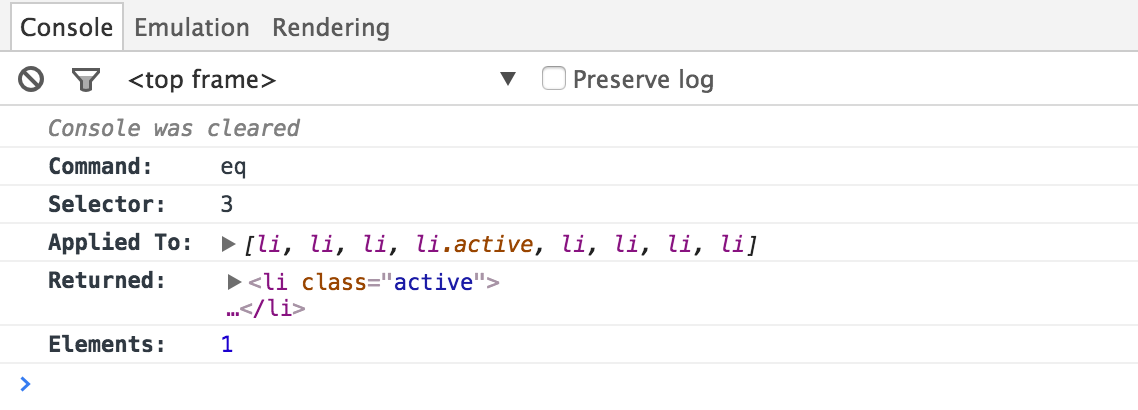Click the Elements value 1
This screenshot has height=410, width=1138.
point(227,345)
